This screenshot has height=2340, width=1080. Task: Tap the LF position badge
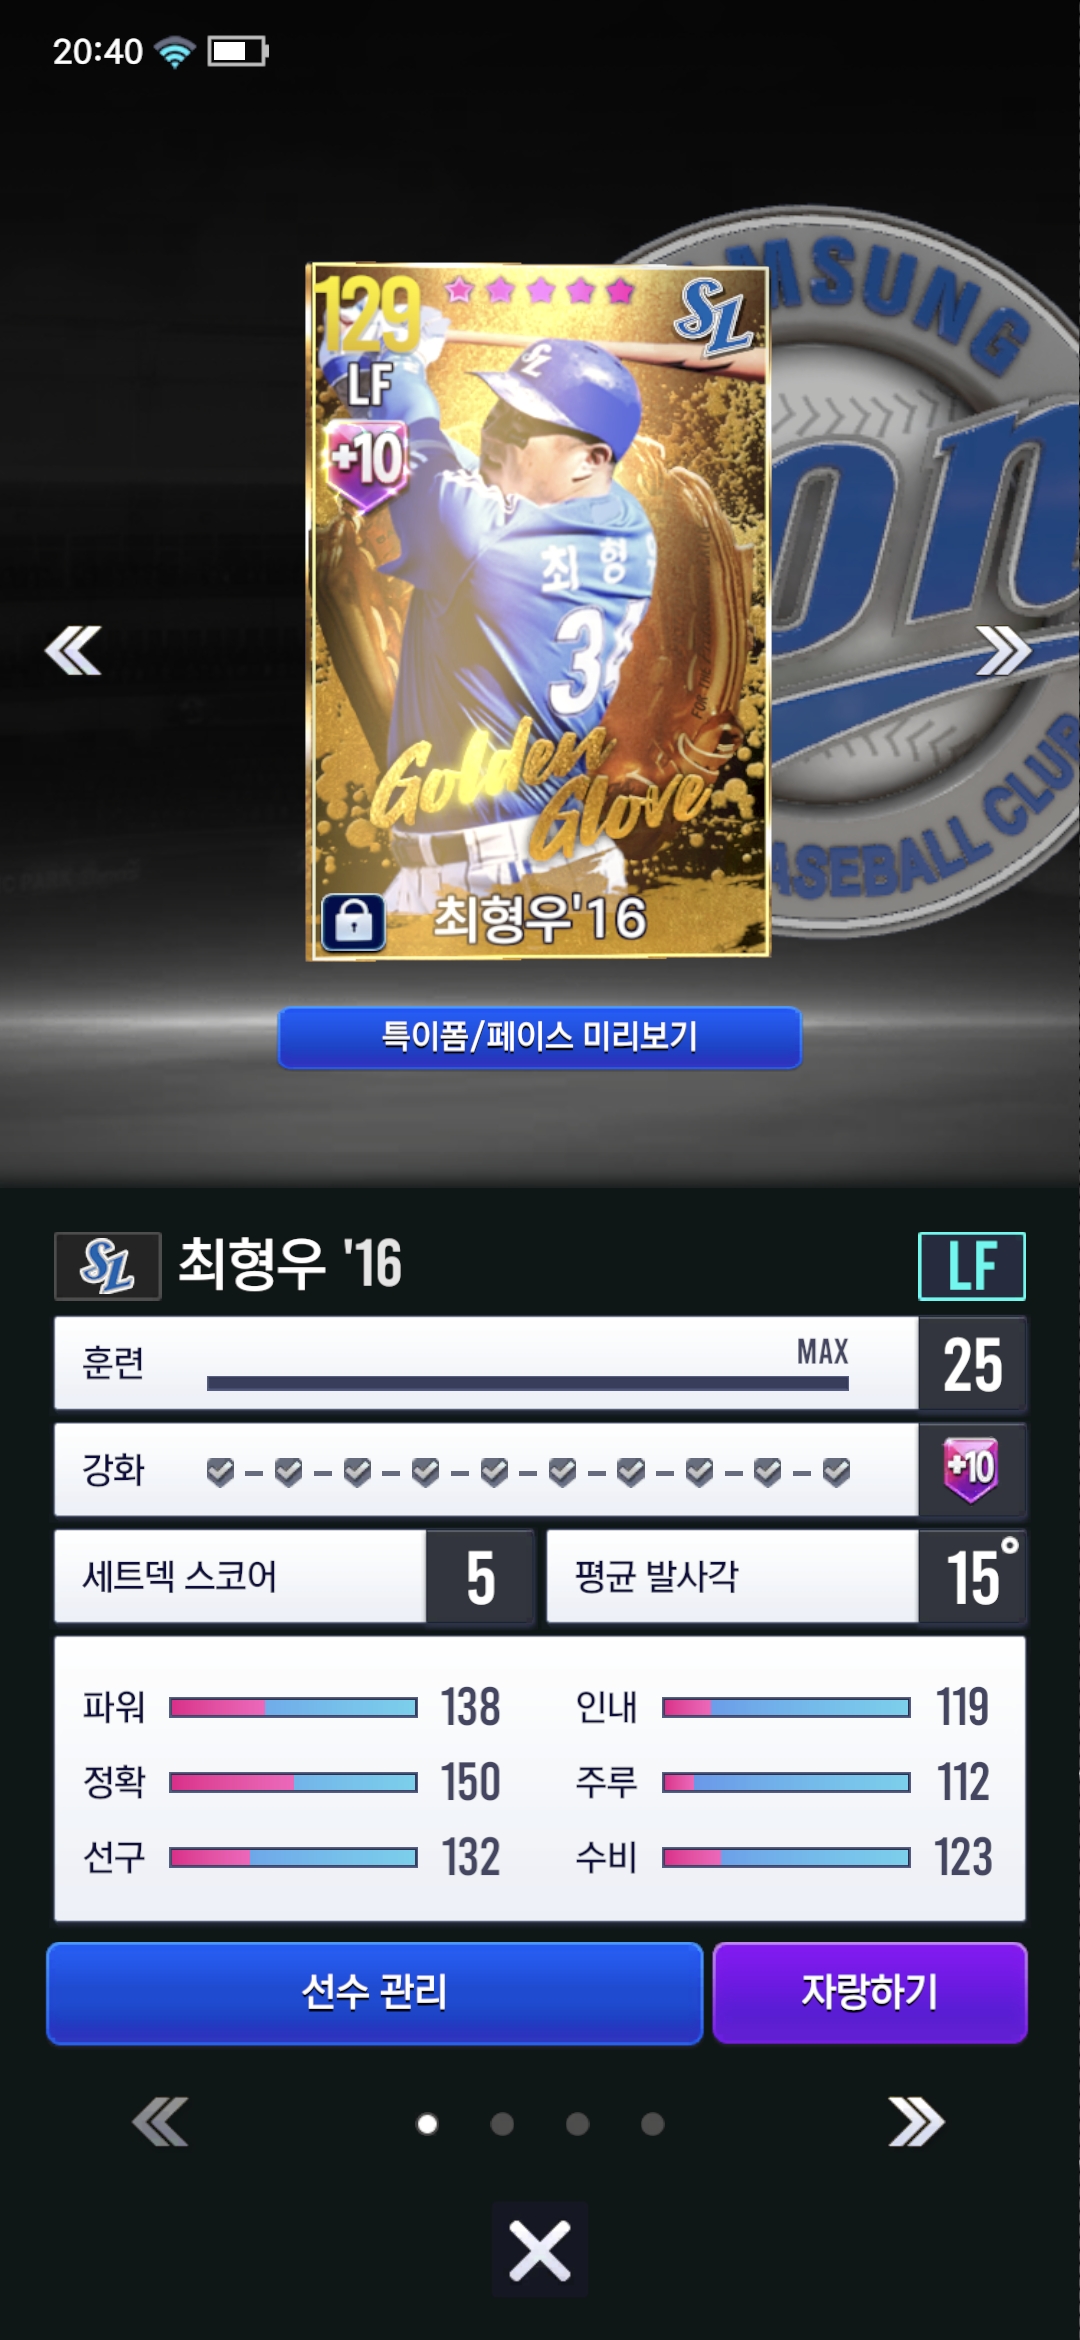coord(972,1266)
